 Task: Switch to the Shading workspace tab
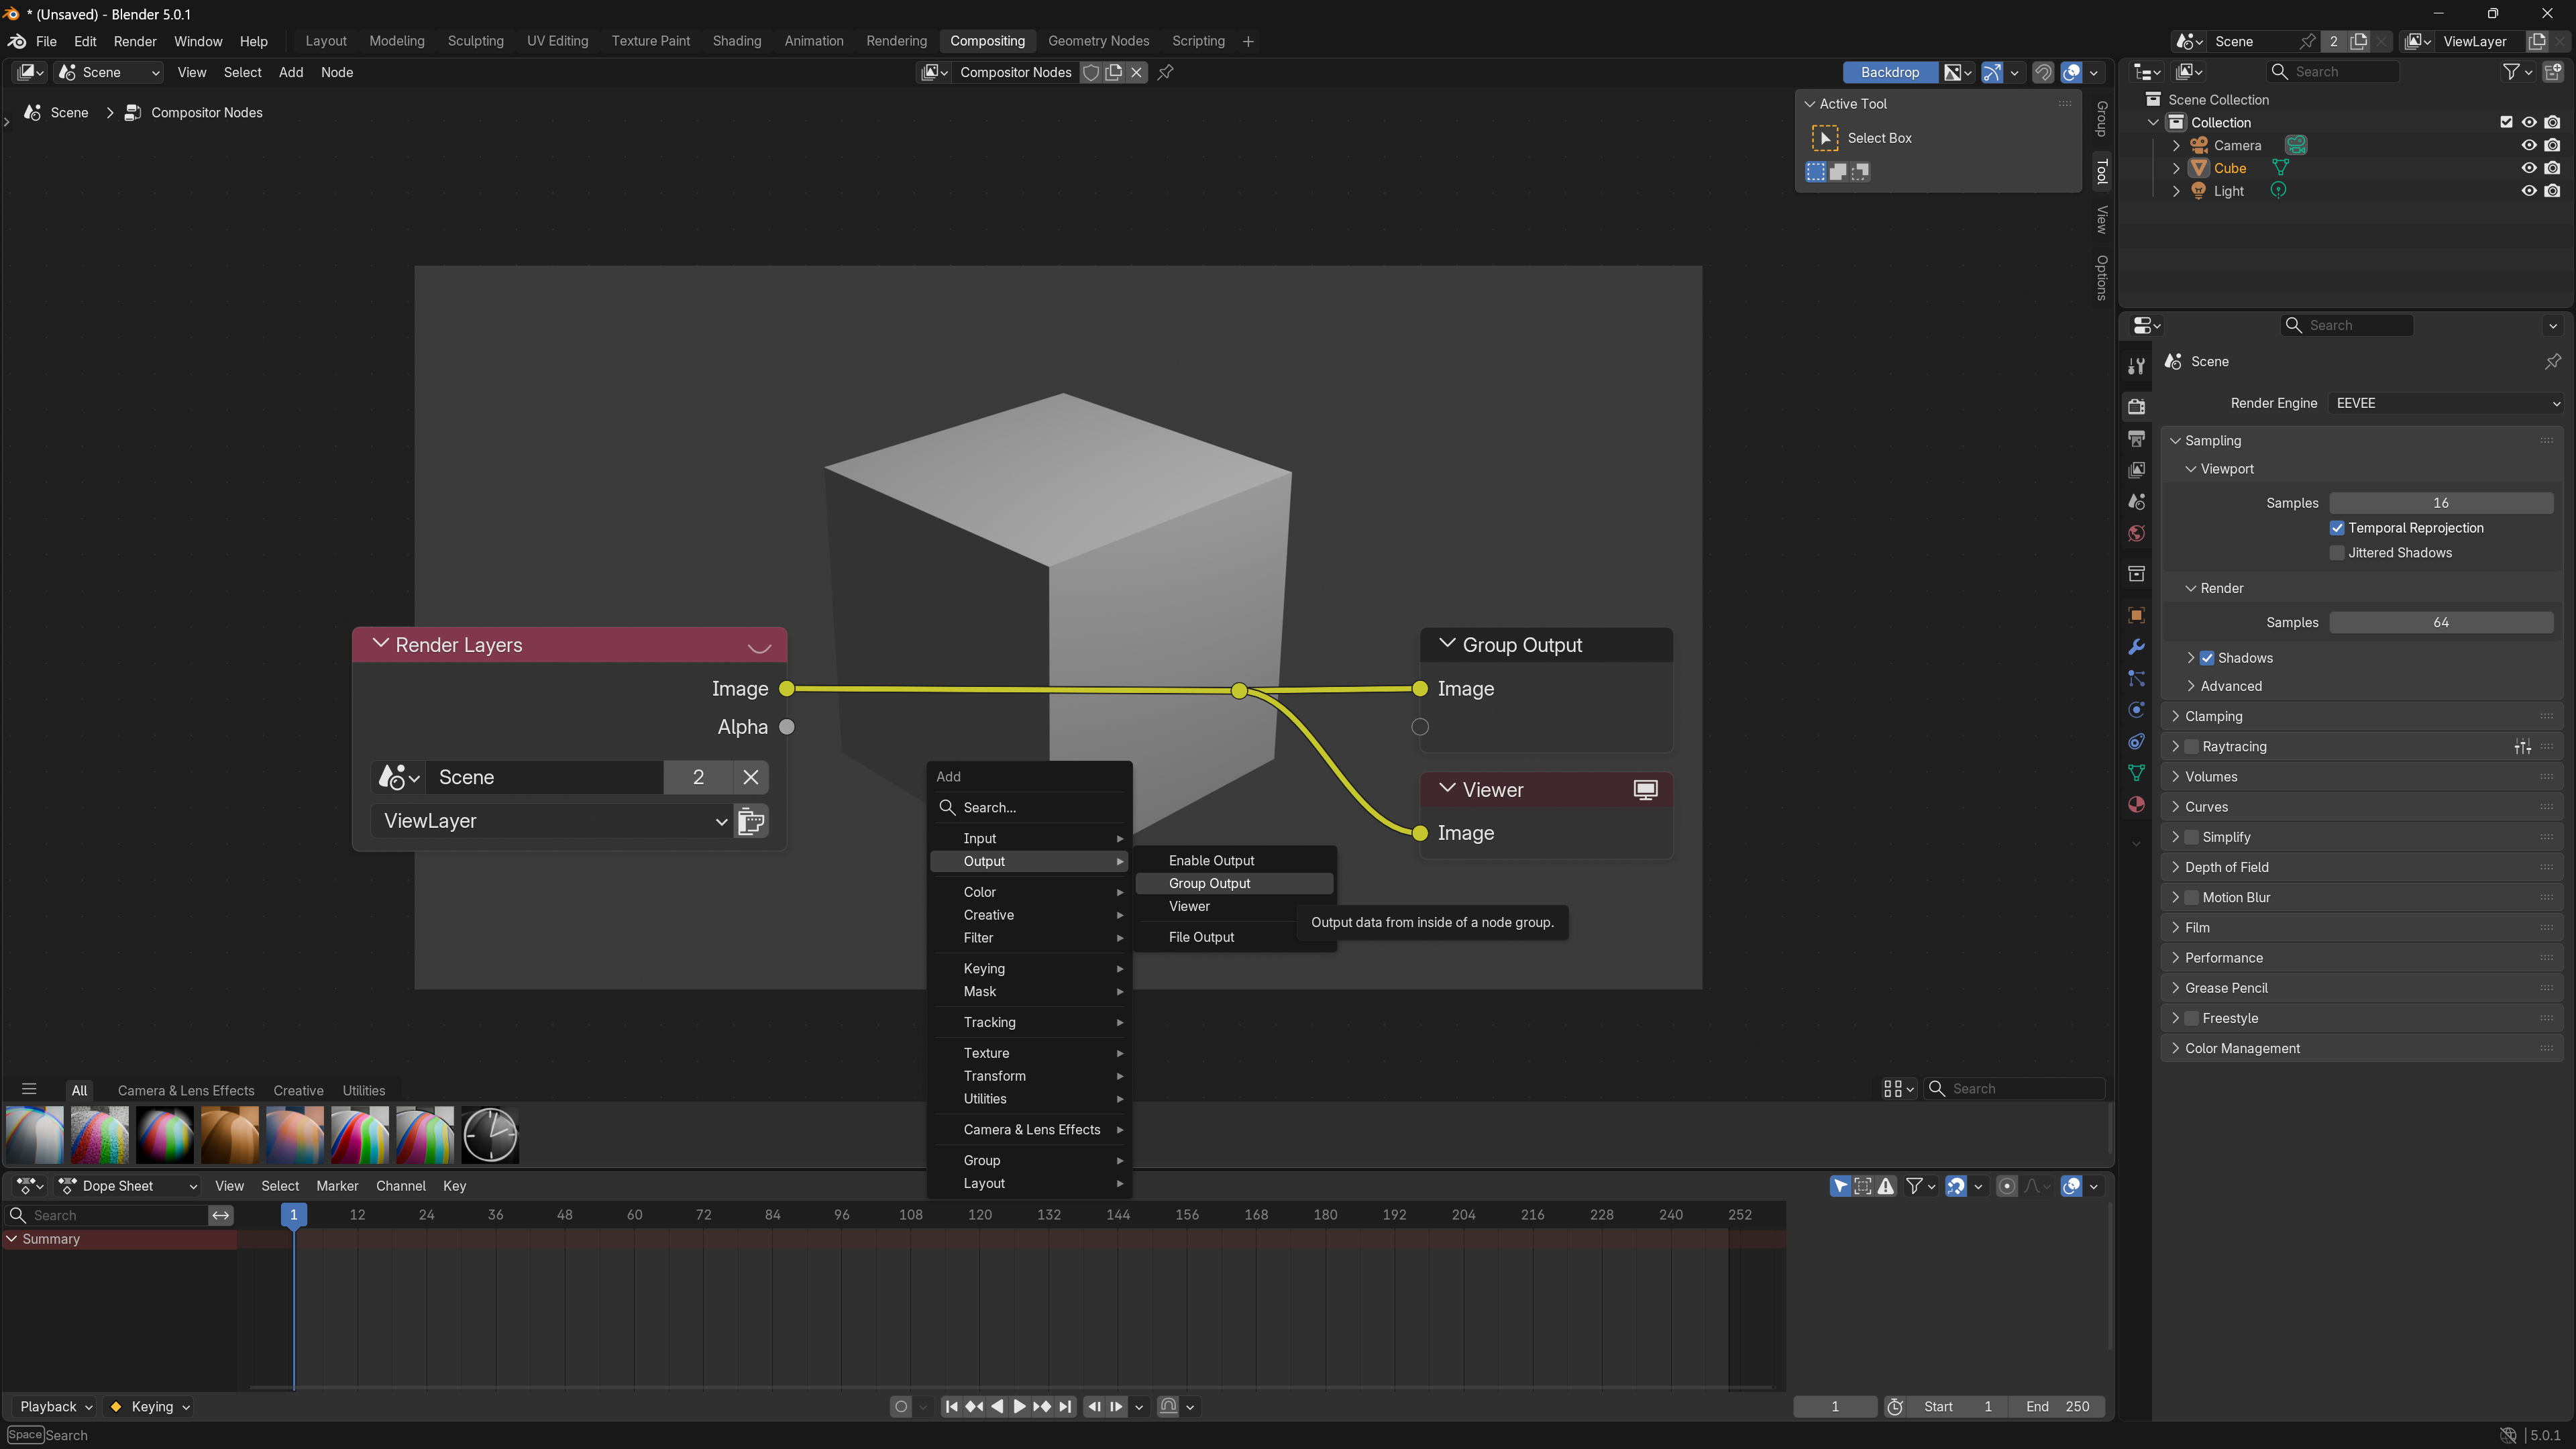[x=737, y=41]
